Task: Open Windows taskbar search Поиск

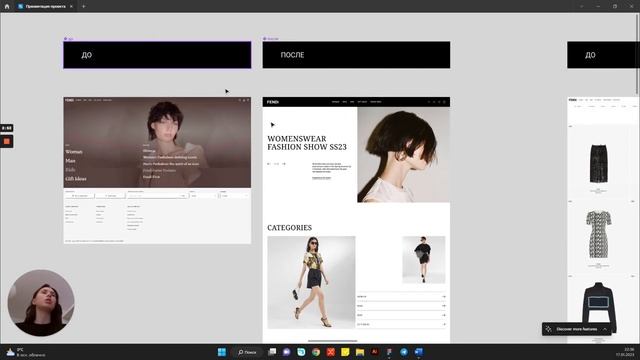Action: [x=247, y=352]
